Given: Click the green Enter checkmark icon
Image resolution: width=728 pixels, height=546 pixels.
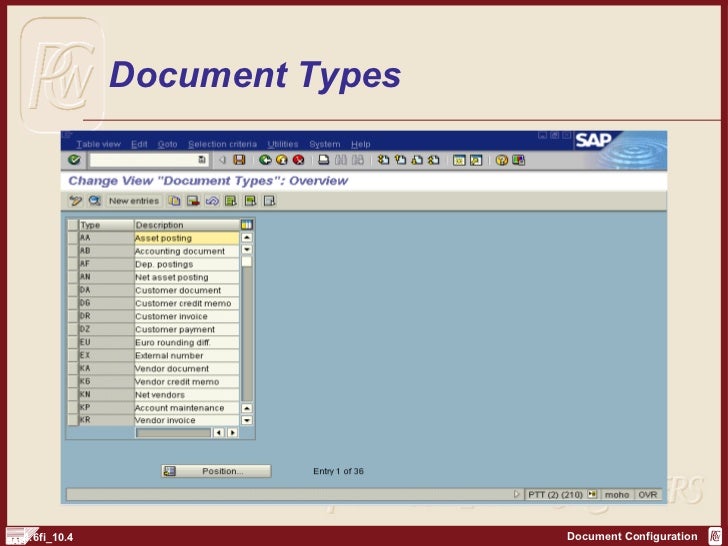Looking at the screenshot, I should click(x=73, y=160).
